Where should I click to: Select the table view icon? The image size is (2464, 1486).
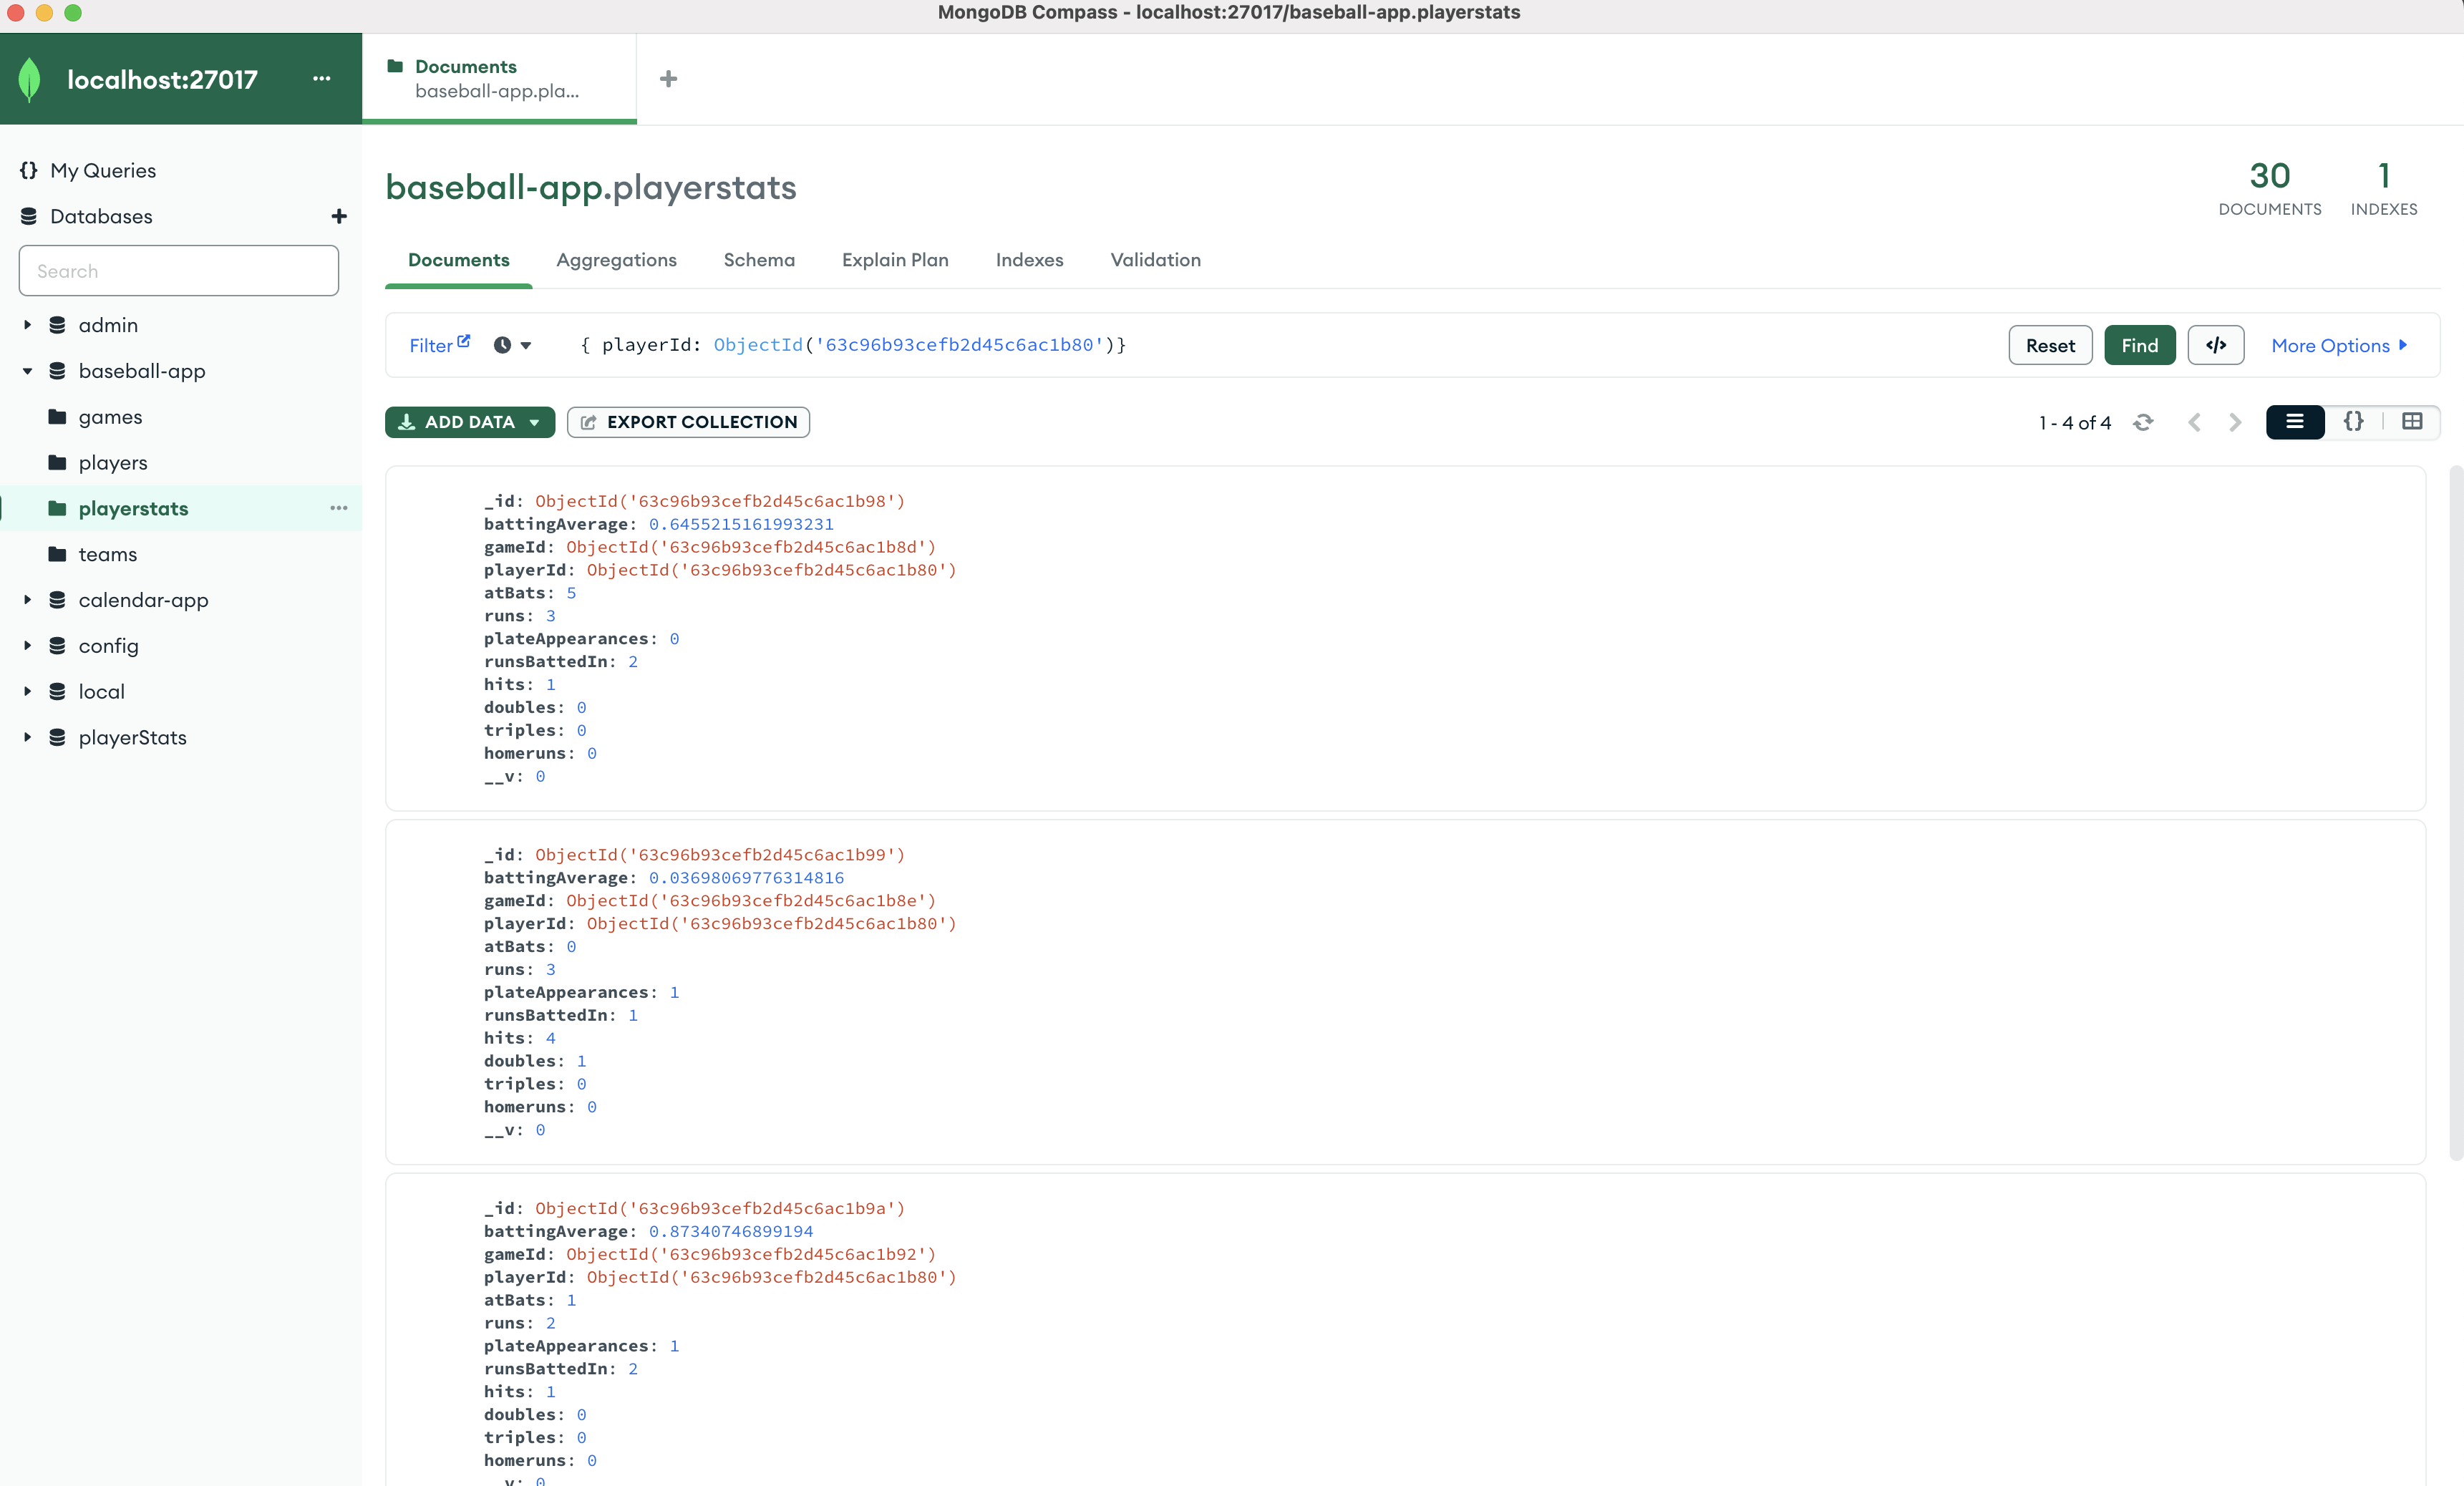[x=2412, y=422]
